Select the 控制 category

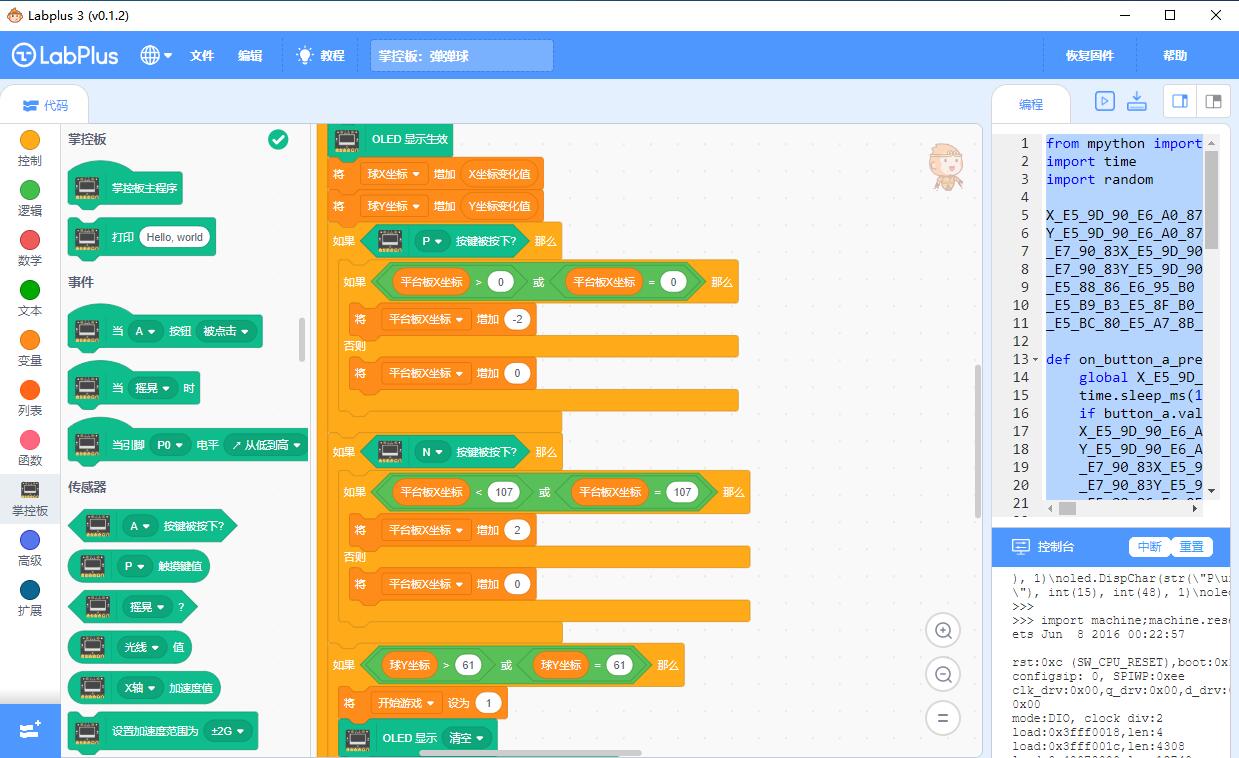(30, 148)
